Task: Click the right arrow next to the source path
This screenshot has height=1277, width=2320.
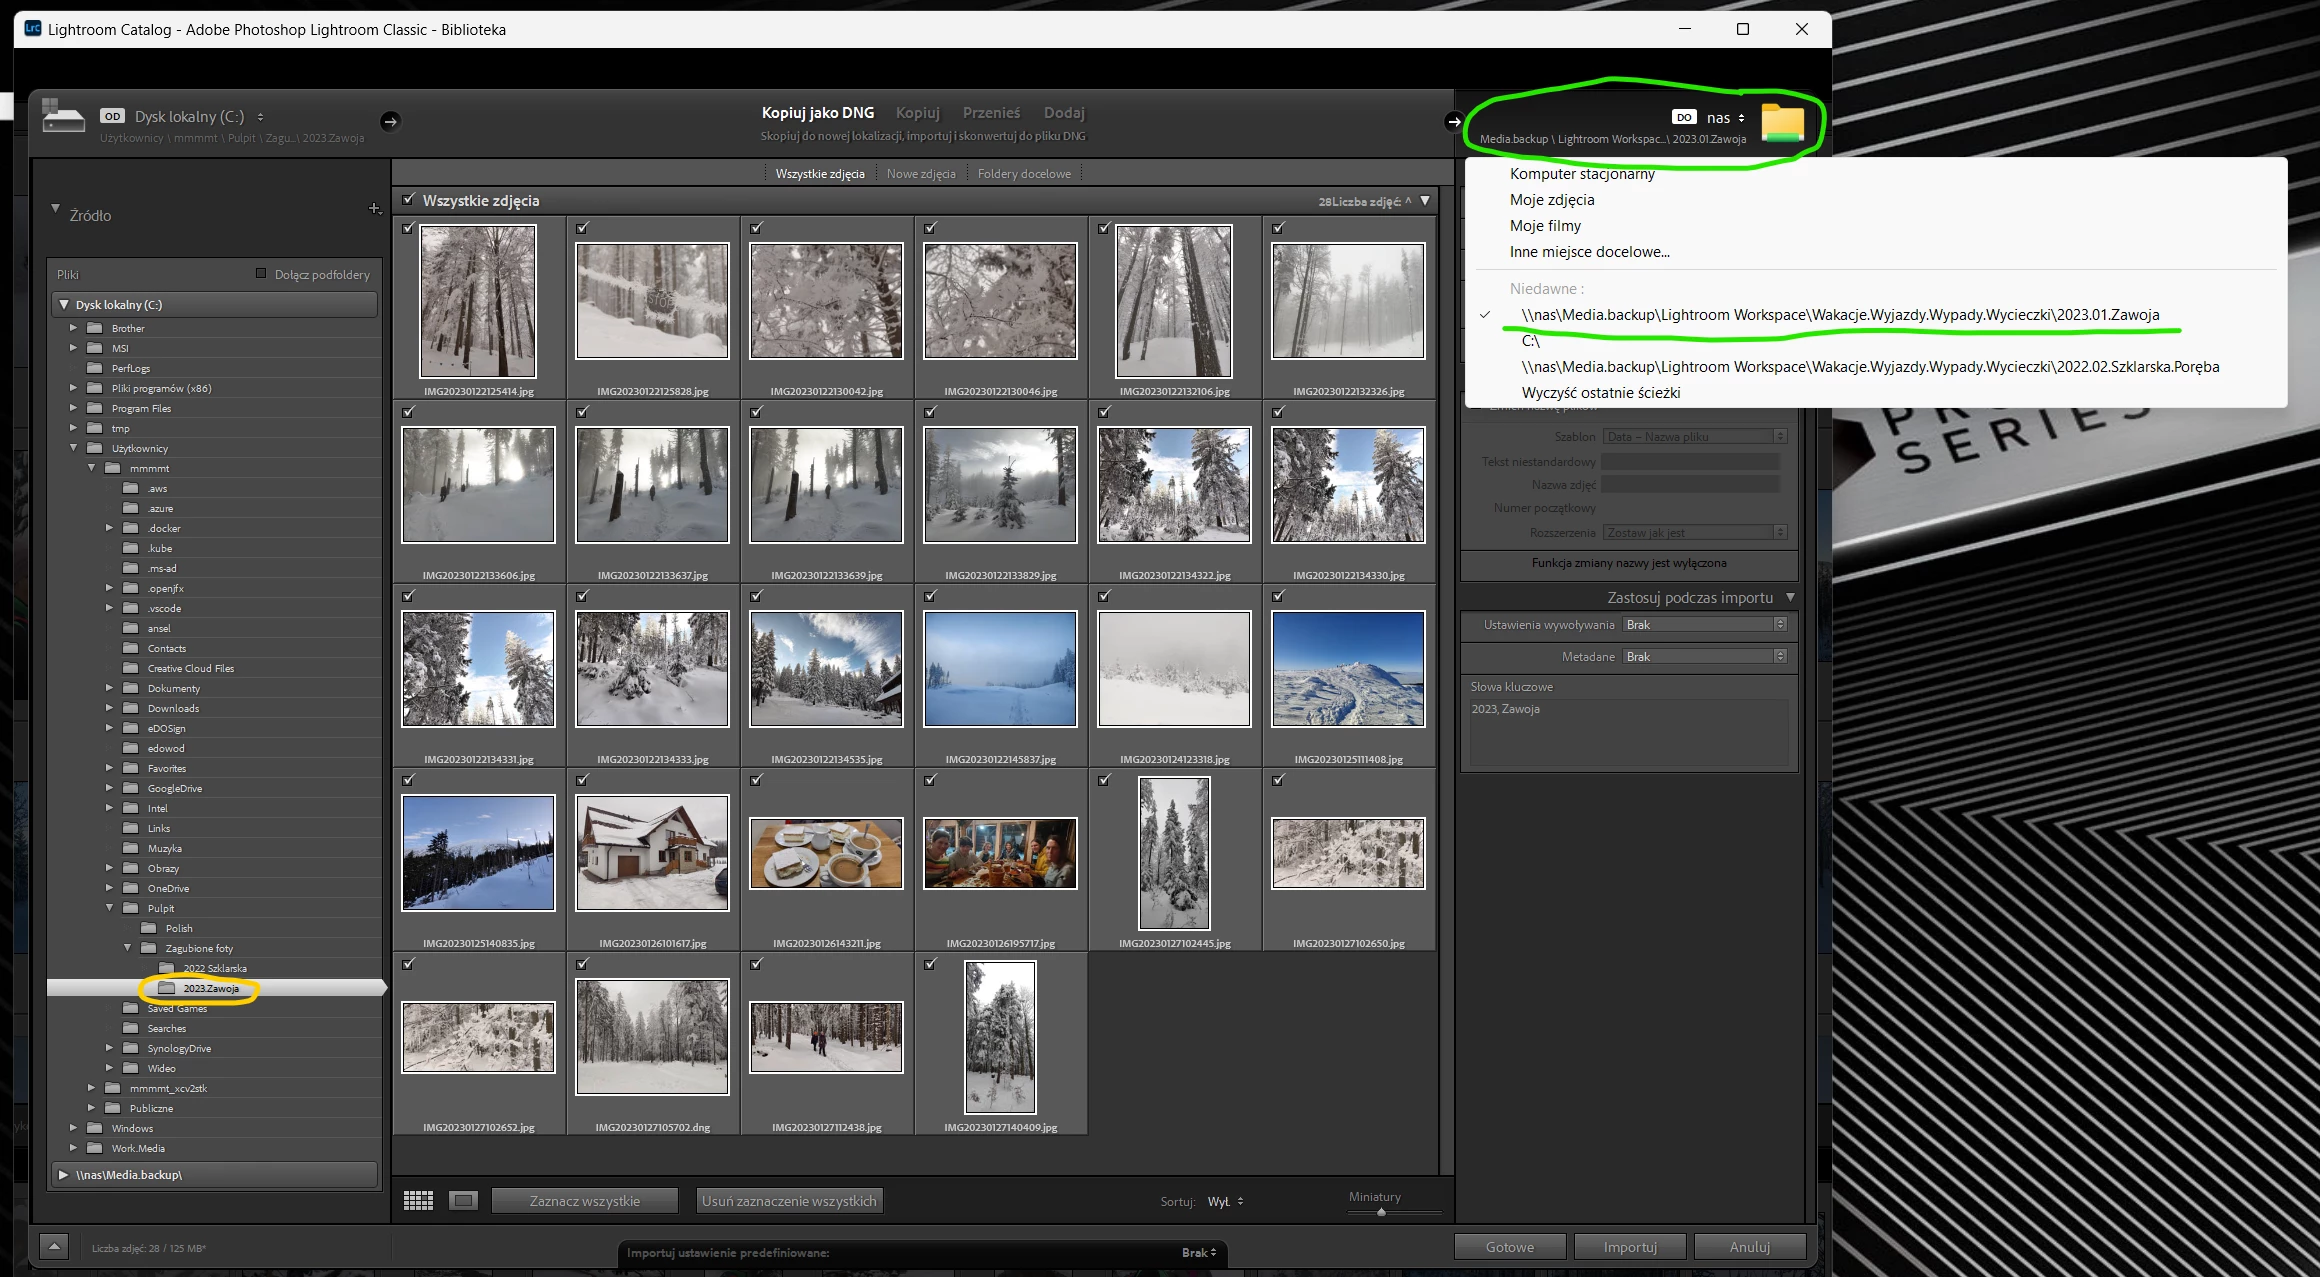Action: pyautogui.click(x=390, y=121)
